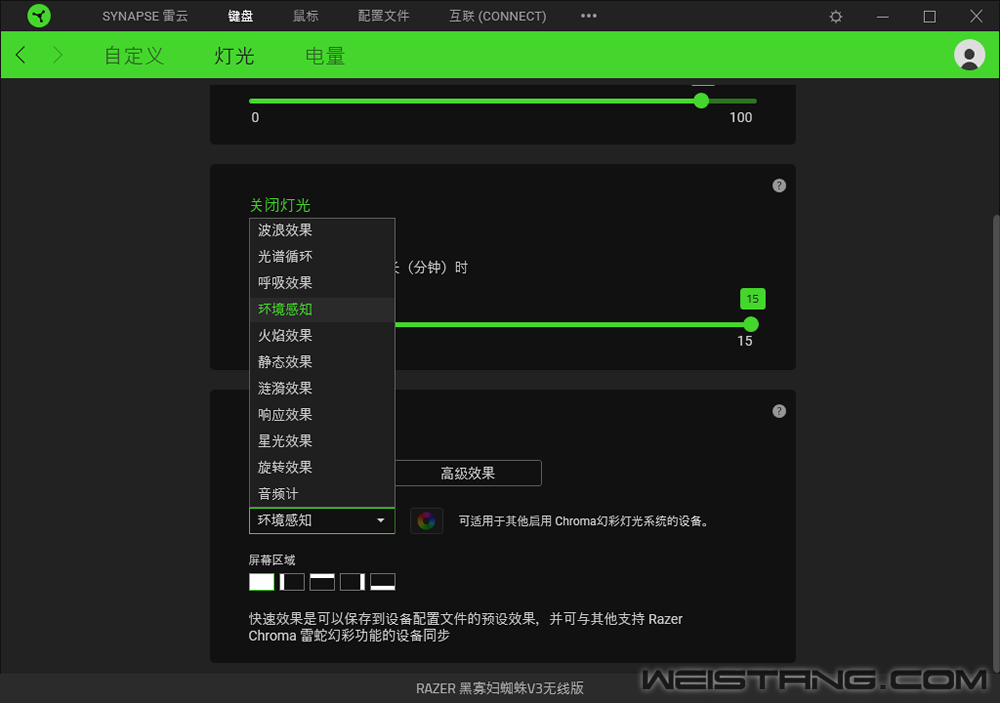Click the Razer Synapse logo icon
1000x703 pixels.
(39, 15)
